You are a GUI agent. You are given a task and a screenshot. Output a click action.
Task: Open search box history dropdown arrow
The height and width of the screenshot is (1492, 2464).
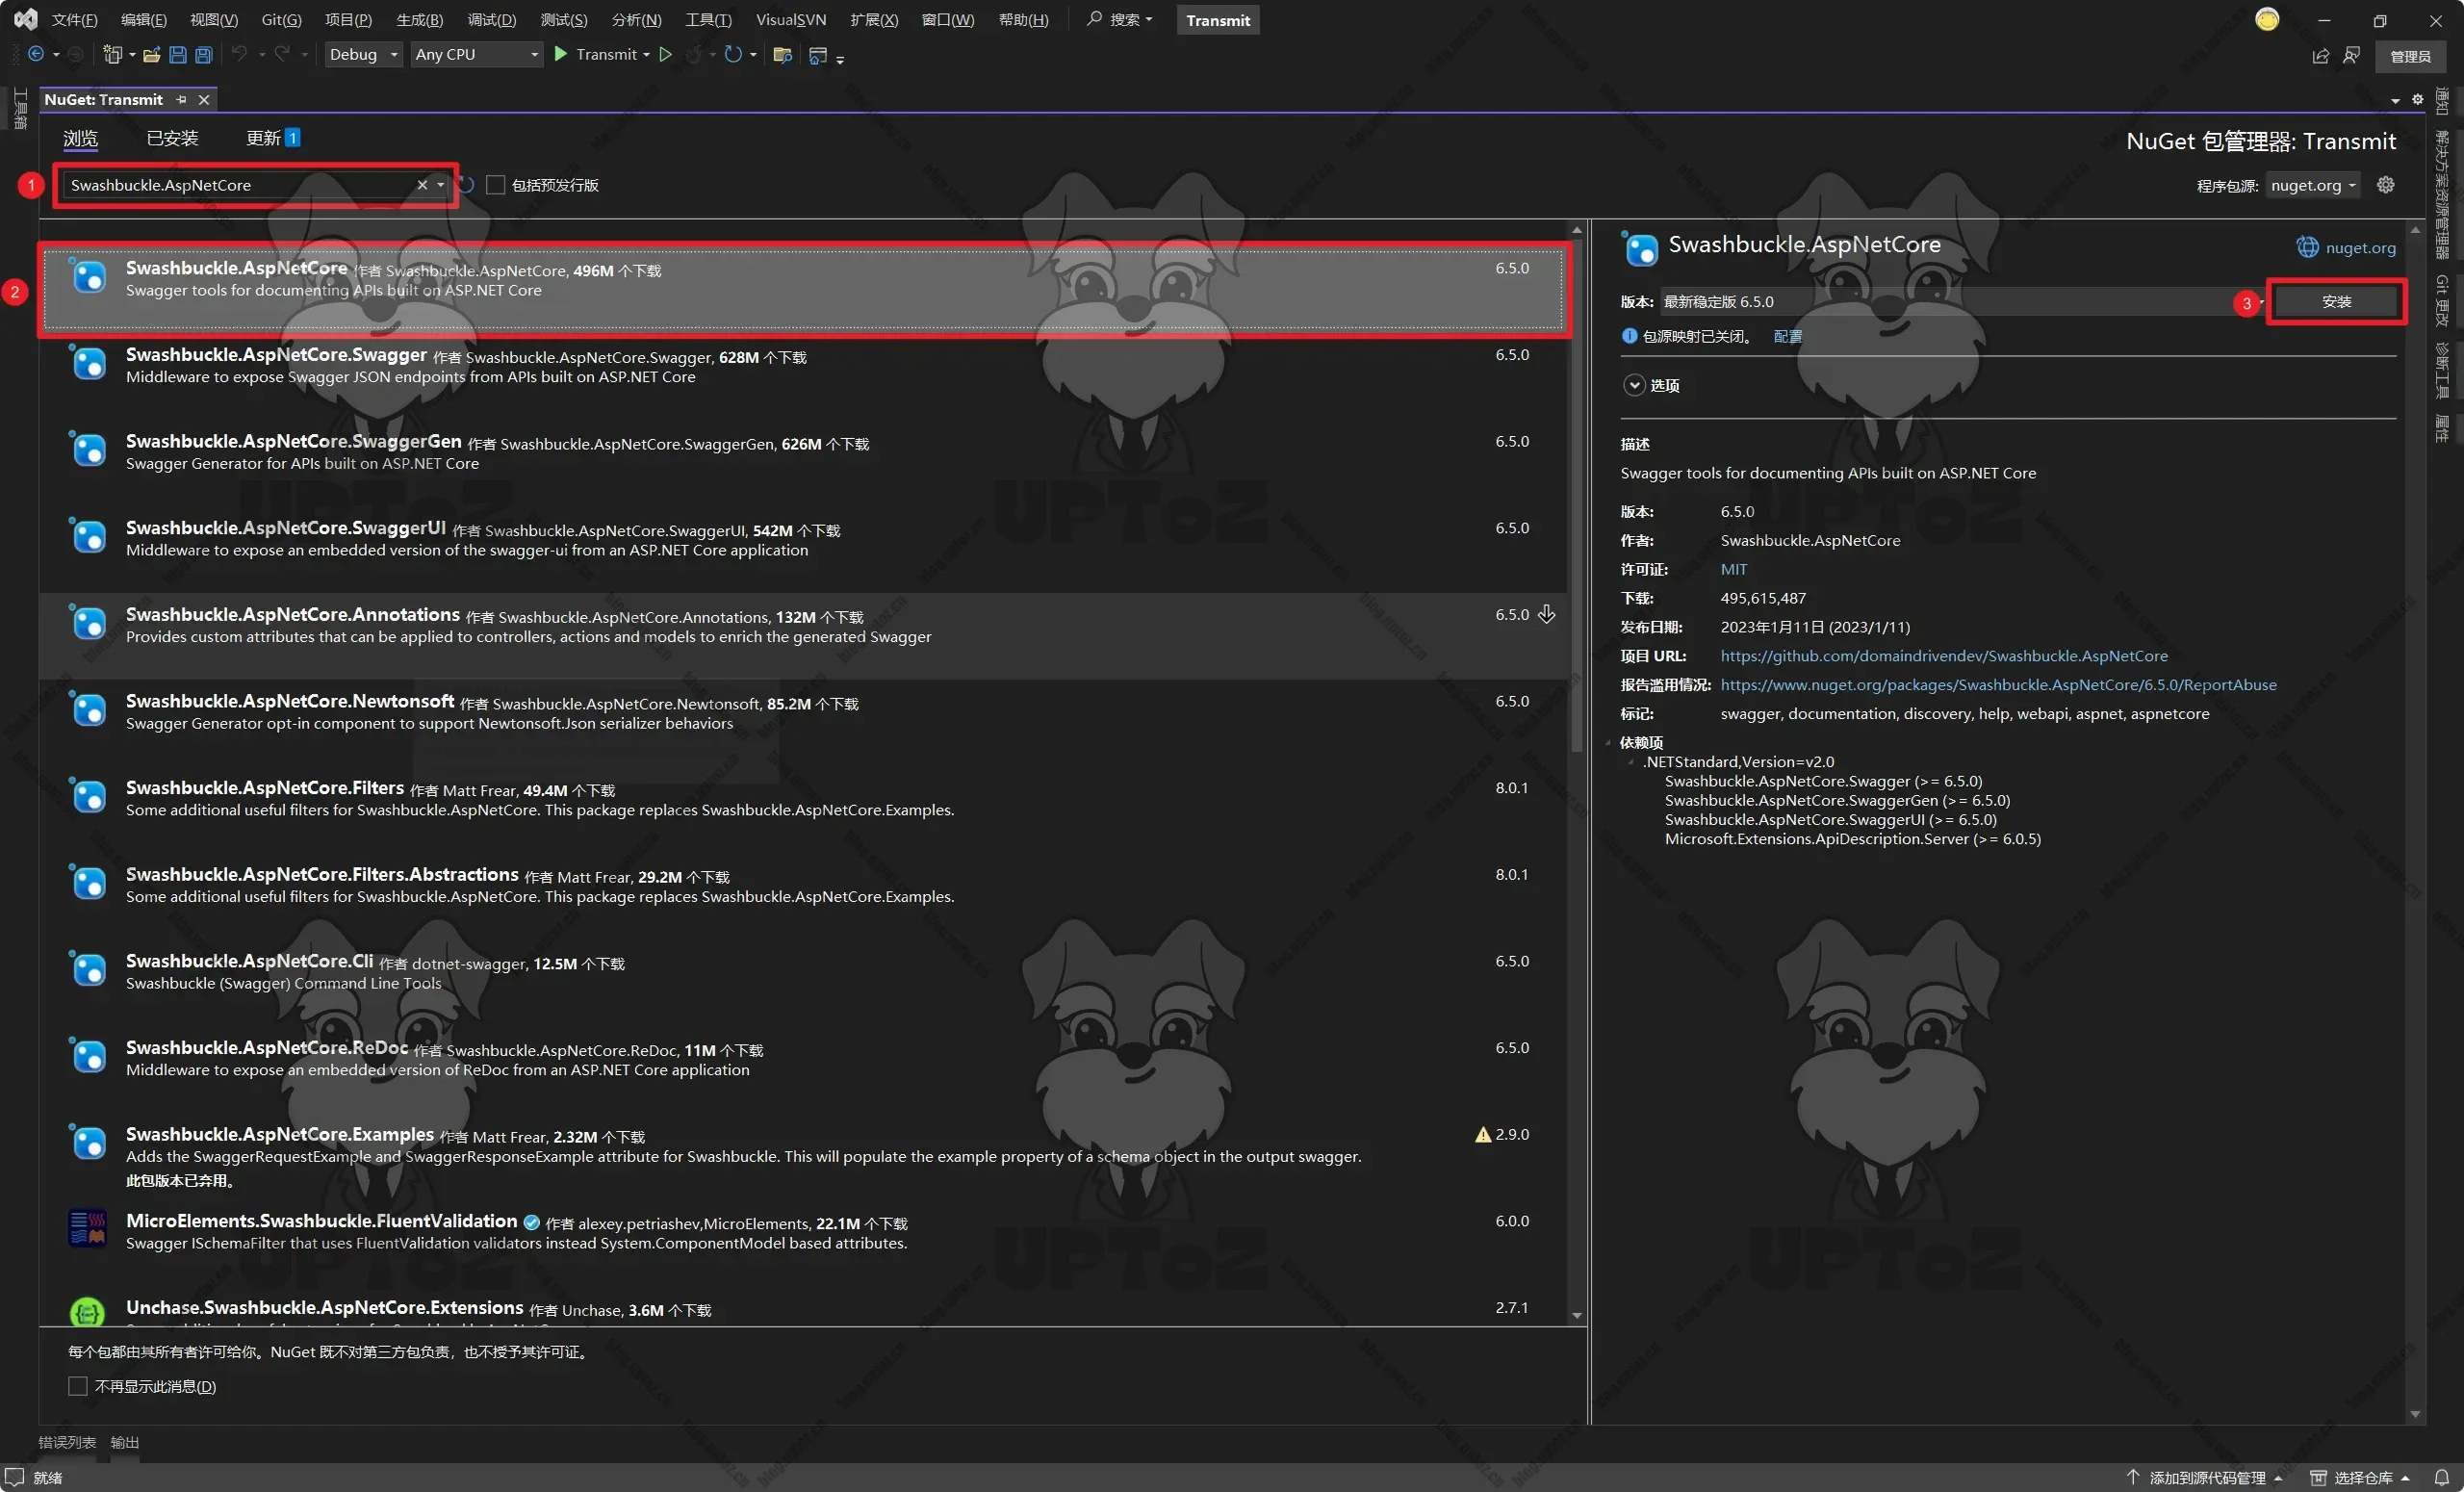440,185
